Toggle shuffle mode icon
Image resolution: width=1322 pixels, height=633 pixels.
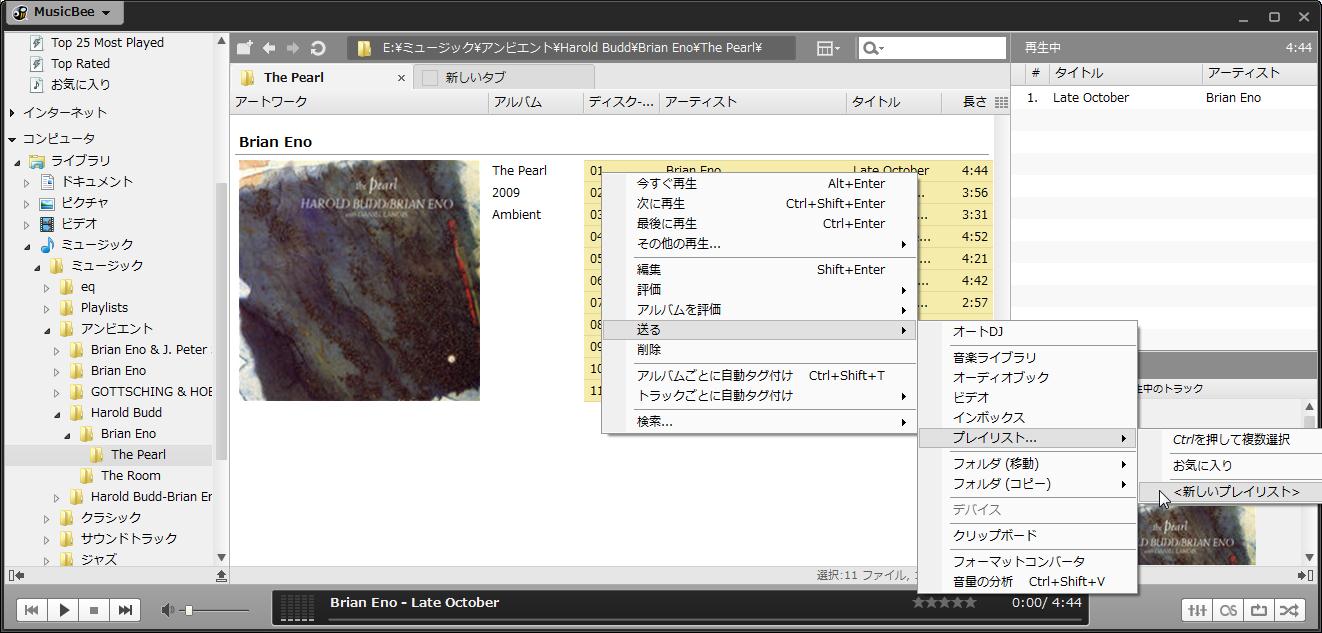(1290, 610)
